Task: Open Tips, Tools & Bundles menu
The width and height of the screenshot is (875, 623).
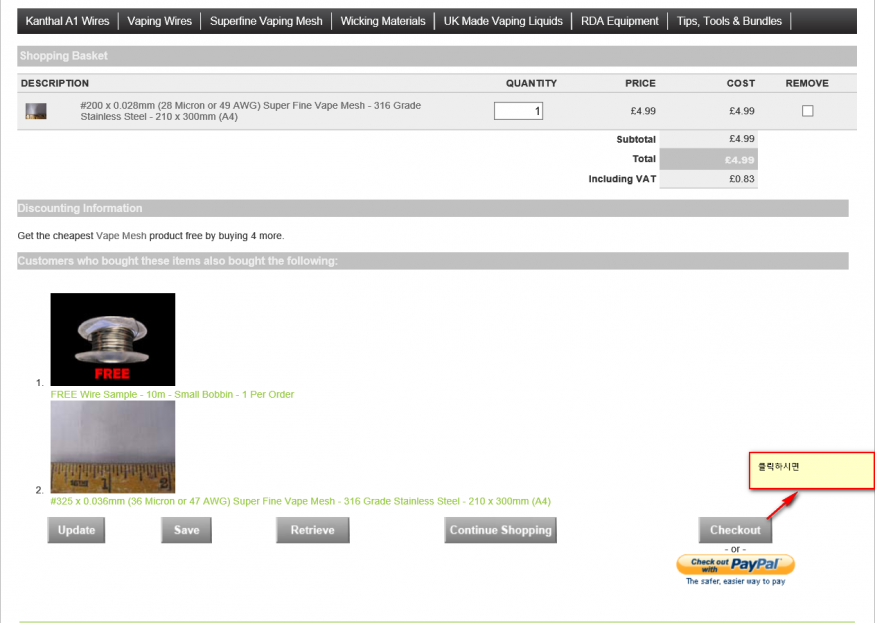Action: tap(730, 21)
